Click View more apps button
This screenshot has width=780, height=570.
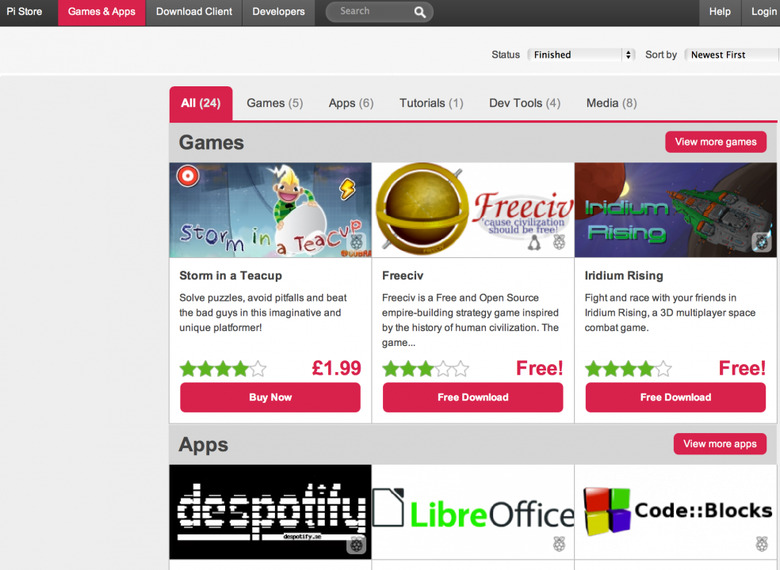click(720, 444)
